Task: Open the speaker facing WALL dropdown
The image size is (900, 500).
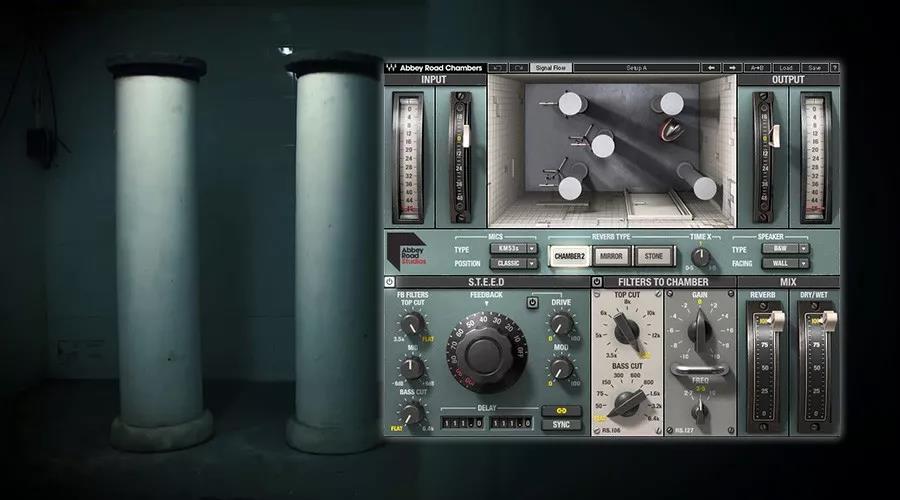Action: (785, 263)
